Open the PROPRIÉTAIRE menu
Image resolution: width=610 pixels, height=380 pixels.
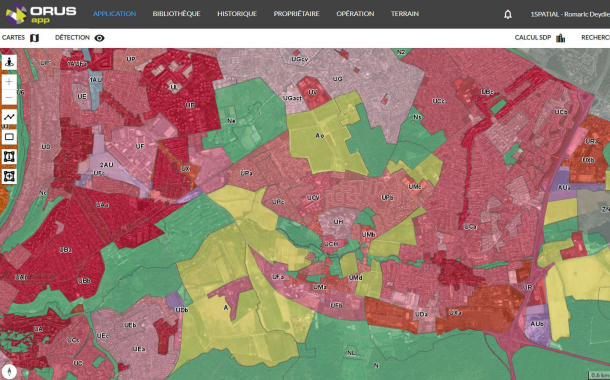[x=296, y=14]
